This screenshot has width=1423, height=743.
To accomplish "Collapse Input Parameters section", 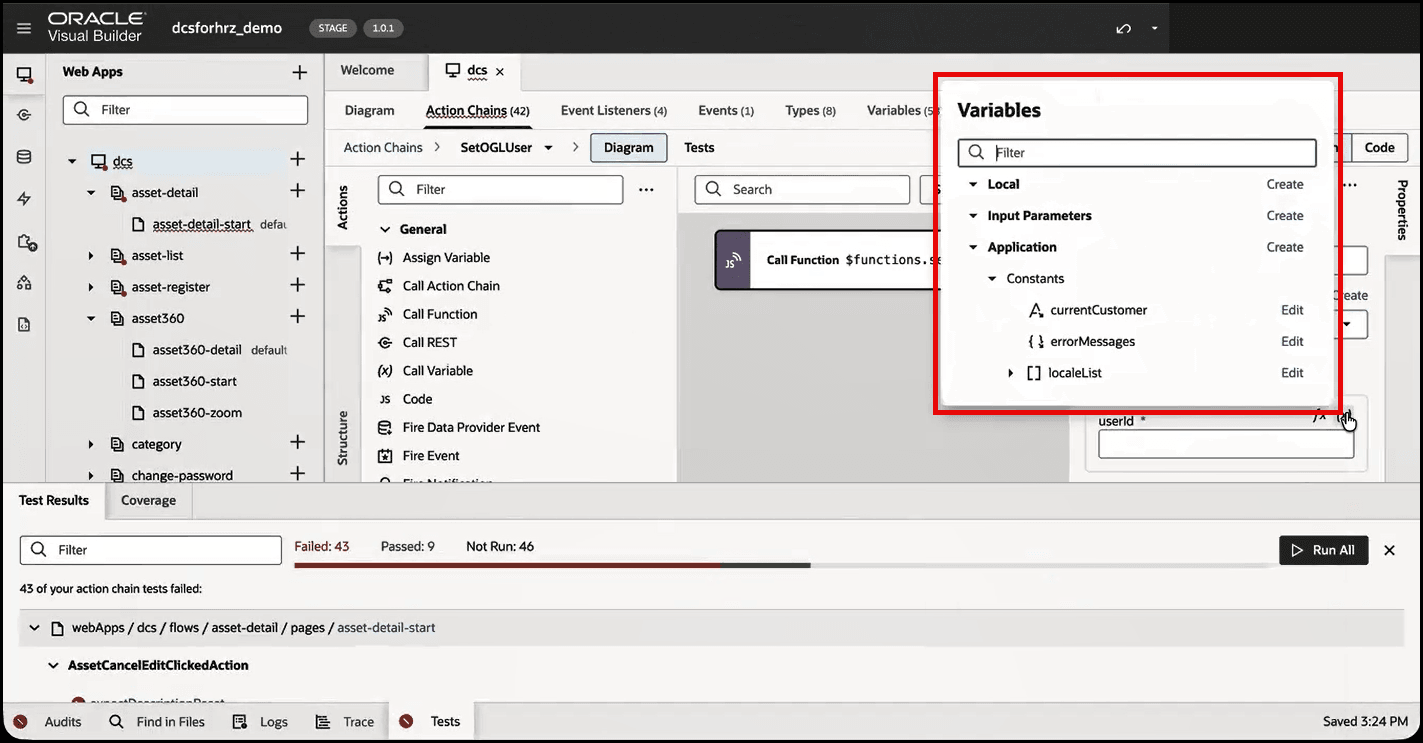I will (973, 216).
